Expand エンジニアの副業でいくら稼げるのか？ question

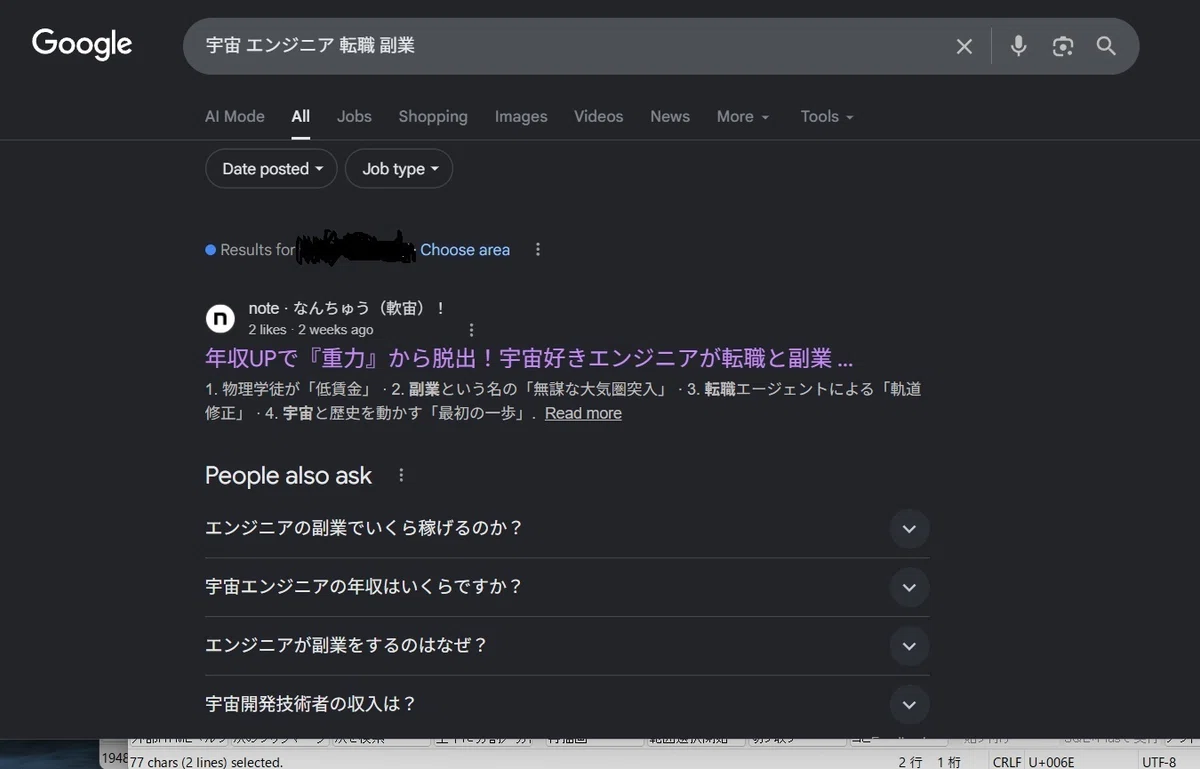tap(567, 528)
